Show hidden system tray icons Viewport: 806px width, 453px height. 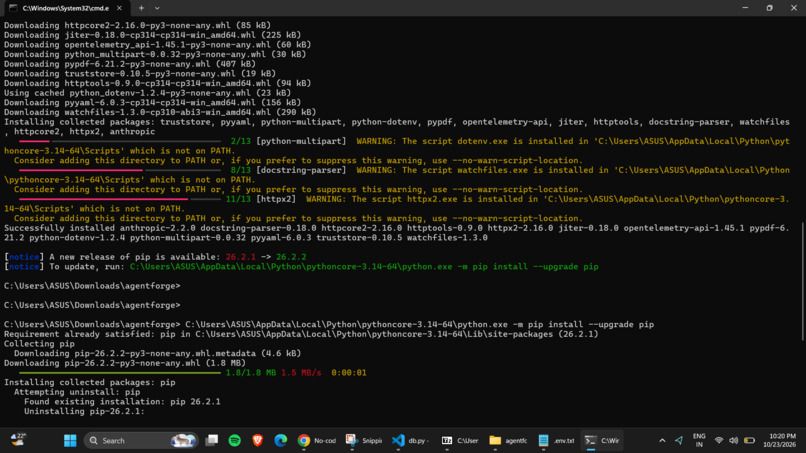662,440
